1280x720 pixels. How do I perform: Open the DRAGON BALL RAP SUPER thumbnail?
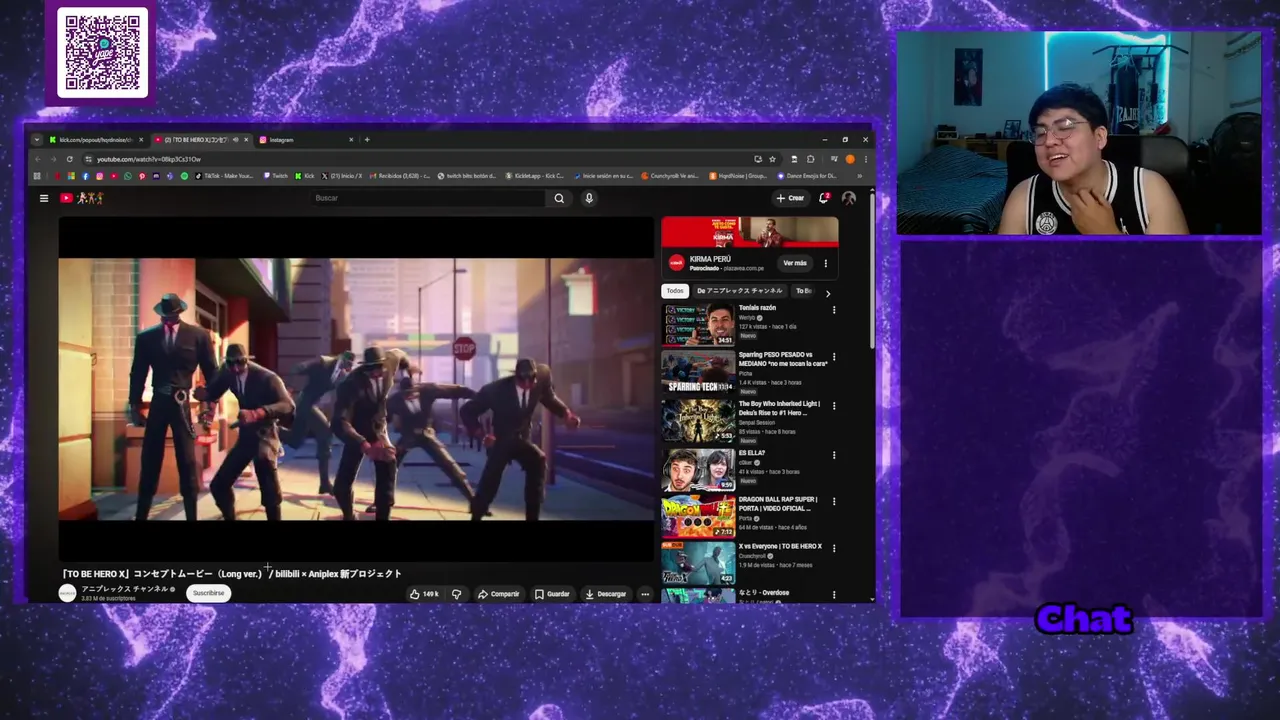click(x=699, y=517)
